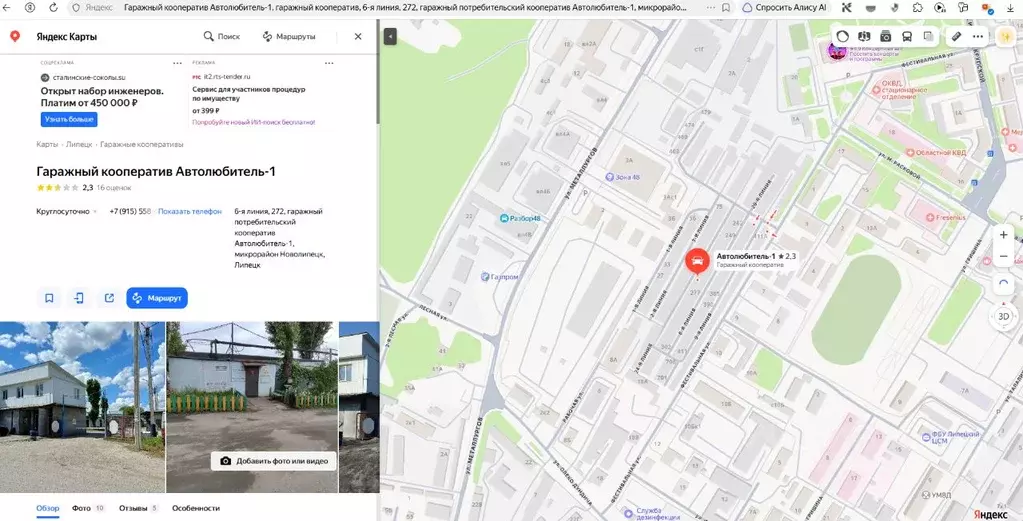The image size is (1023, 521).
Task: Collapse the side panel with the arrow tab
Action: pos(389,37)
